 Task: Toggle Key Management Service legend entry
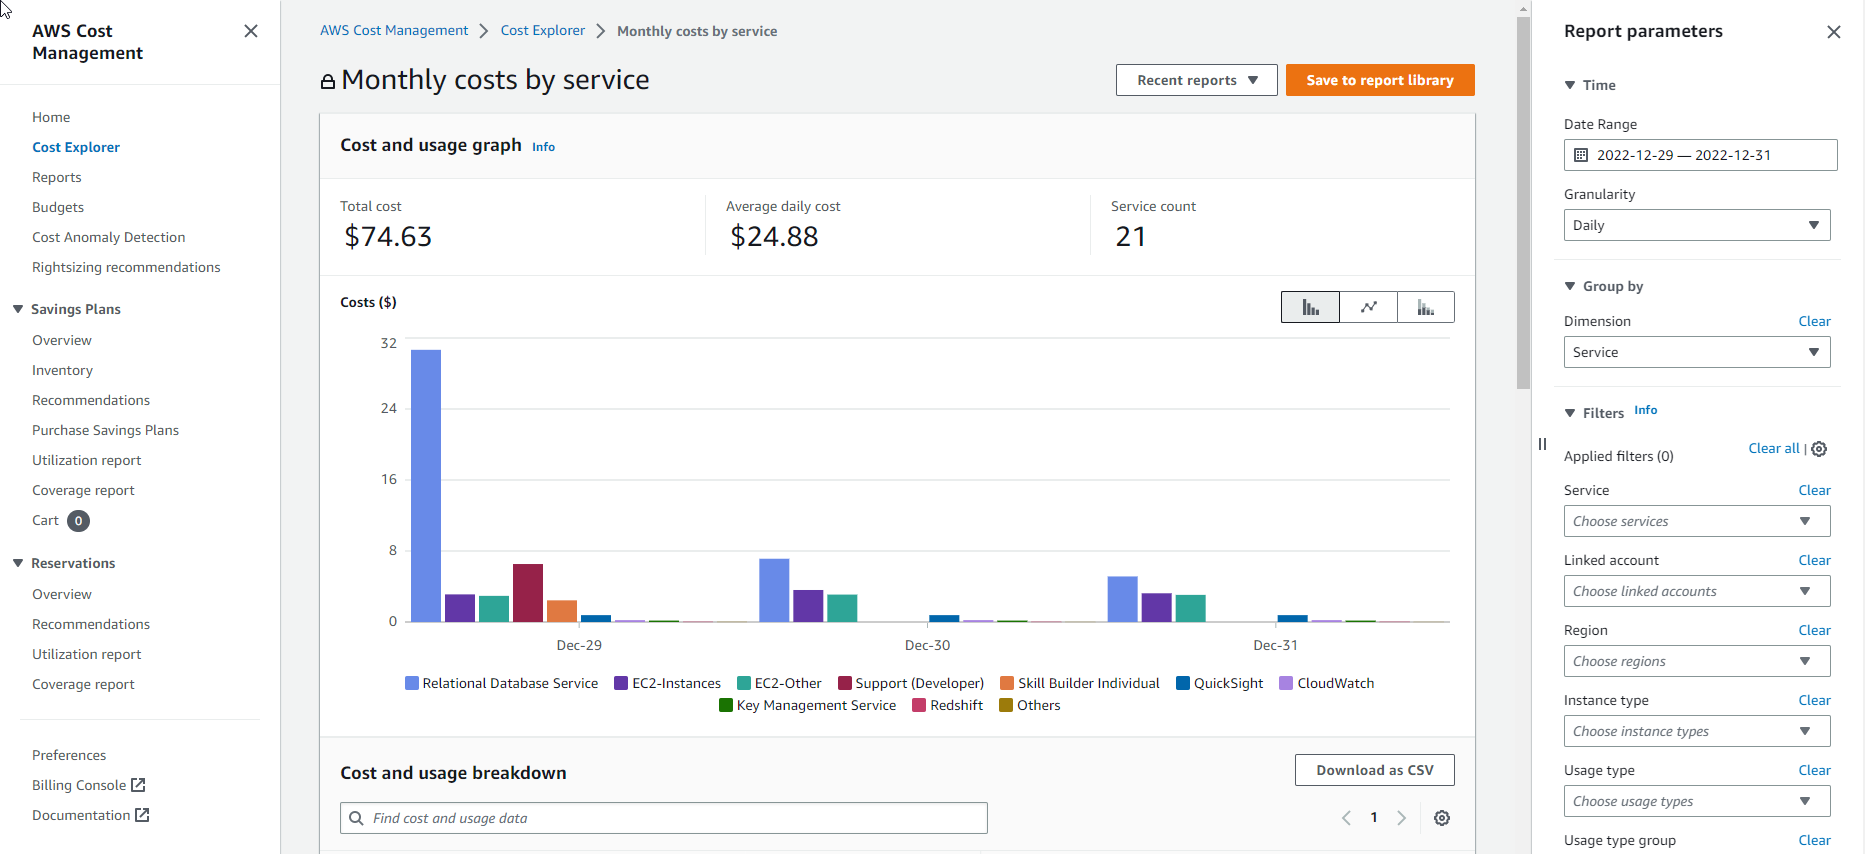pos(808,705)
